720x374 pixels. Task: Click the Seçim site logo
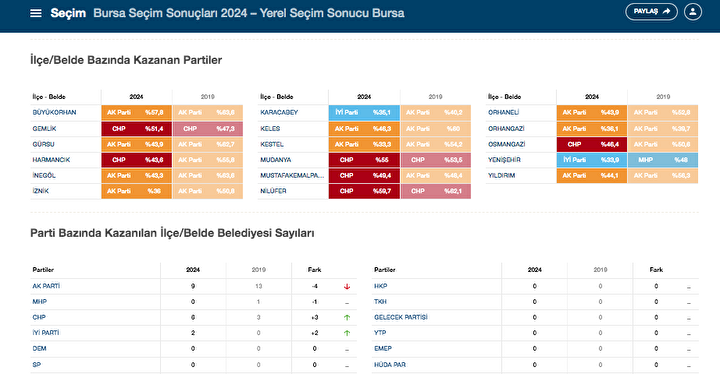(x=68, y=13)
